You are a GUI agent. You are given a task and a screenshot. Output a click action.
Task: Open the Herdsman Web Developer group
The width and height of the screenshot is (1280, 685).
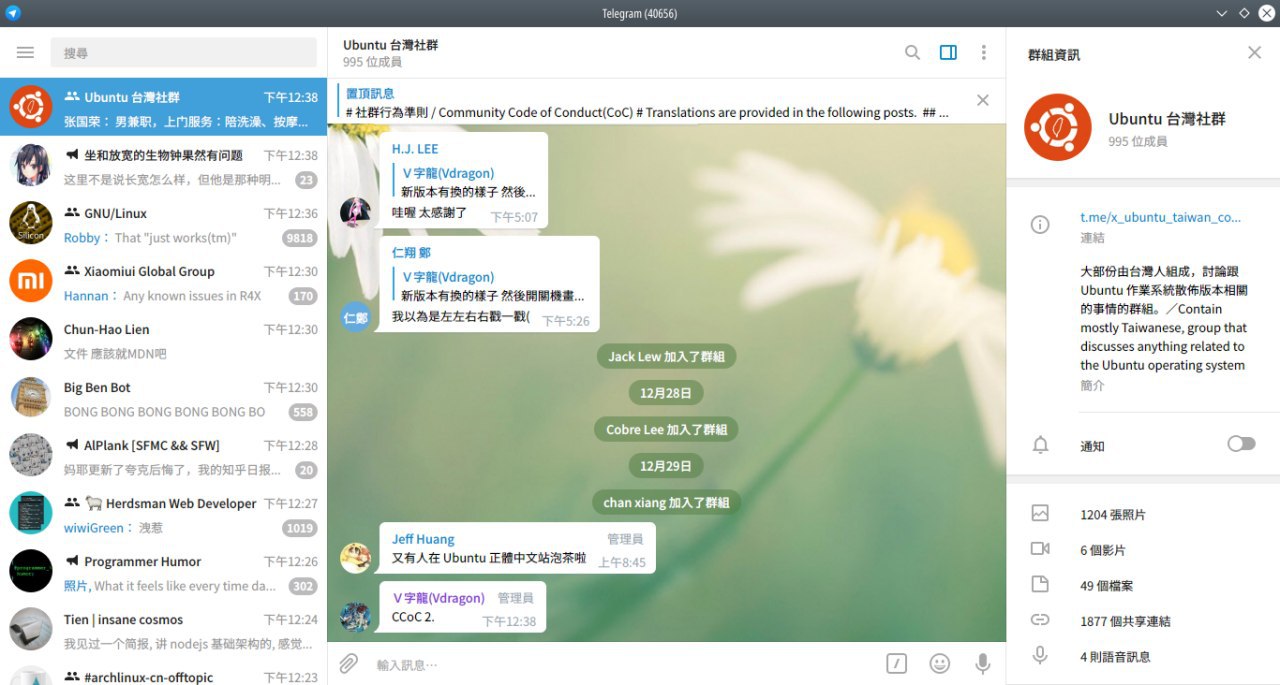[x=163, y=513]
